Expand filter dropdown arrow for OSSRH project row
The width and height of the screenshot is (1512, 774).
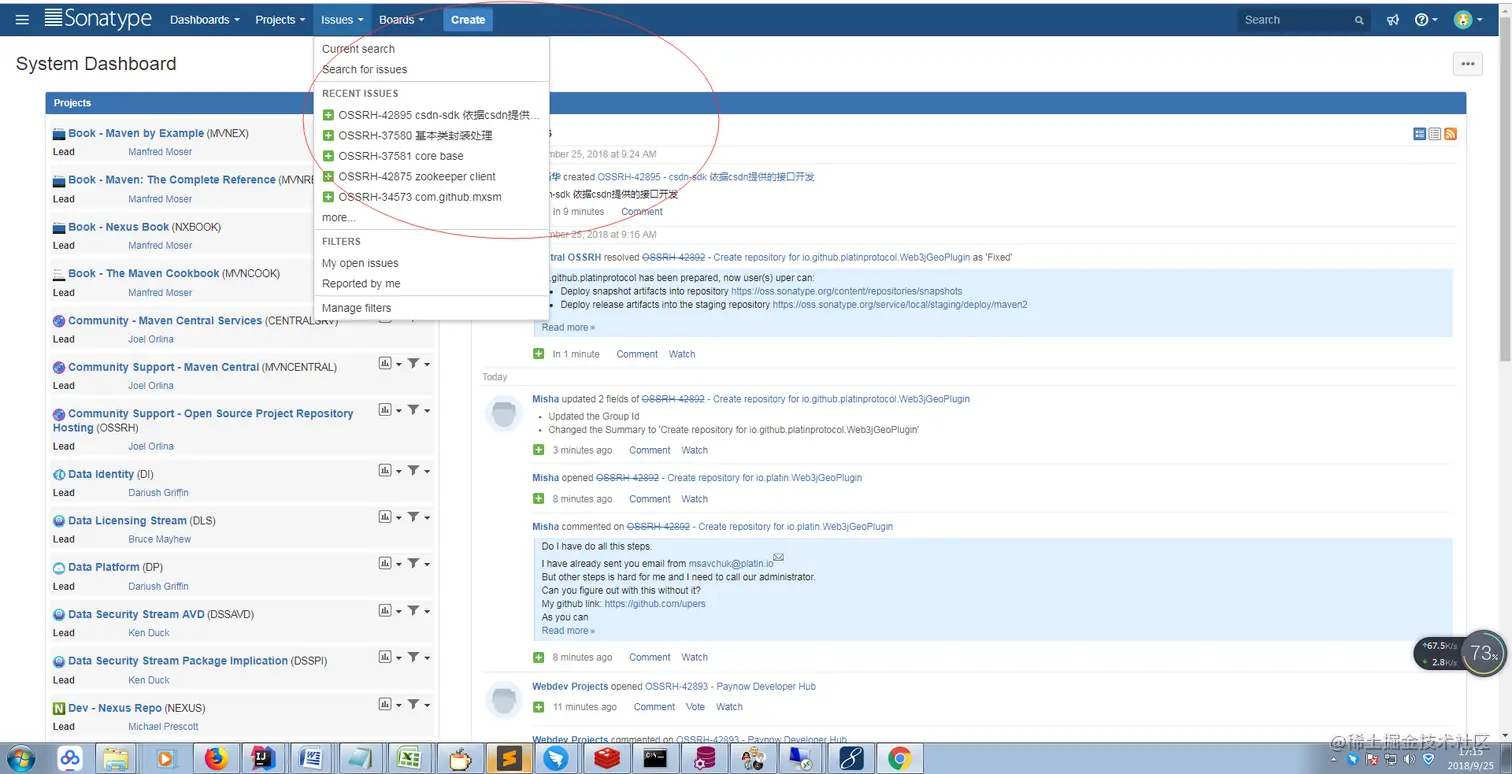click(427, 411)
